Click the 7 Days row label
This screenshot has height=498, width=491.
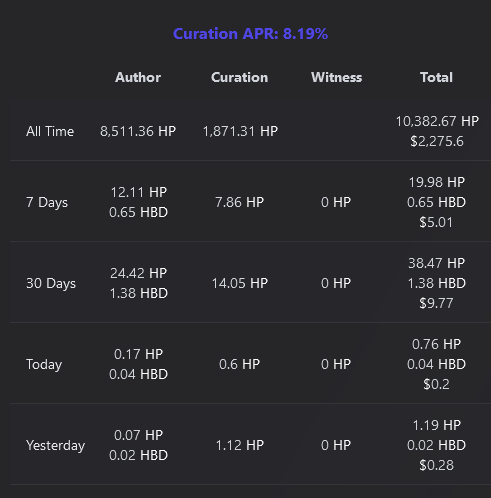point(47,202)
